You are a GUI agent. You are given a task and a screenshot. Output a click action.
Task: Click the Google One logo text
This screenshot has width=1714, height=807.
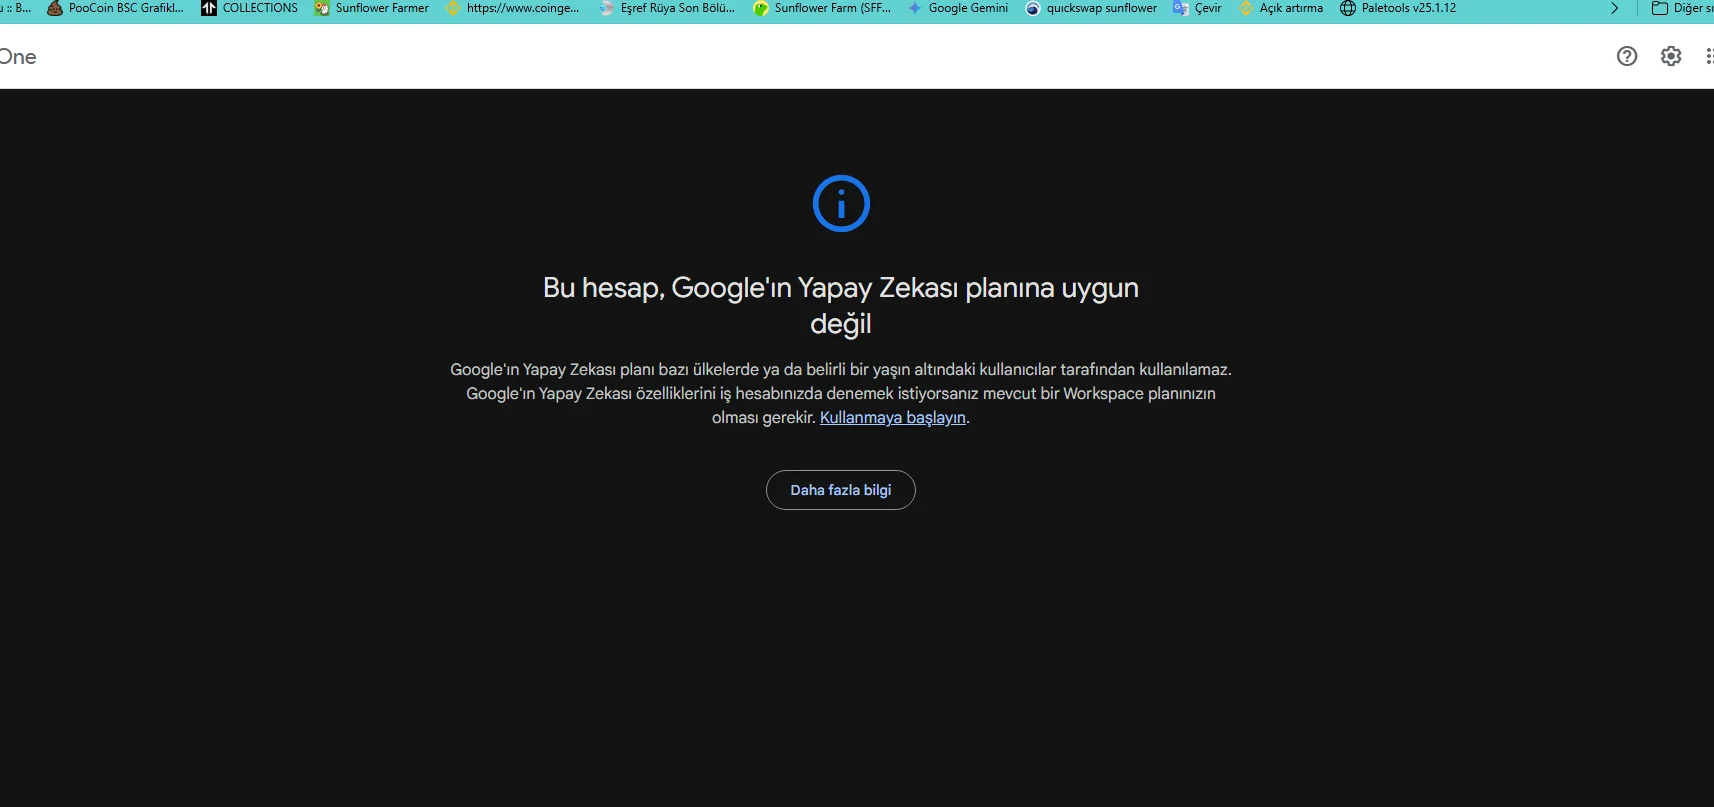(x=18, y=57)
